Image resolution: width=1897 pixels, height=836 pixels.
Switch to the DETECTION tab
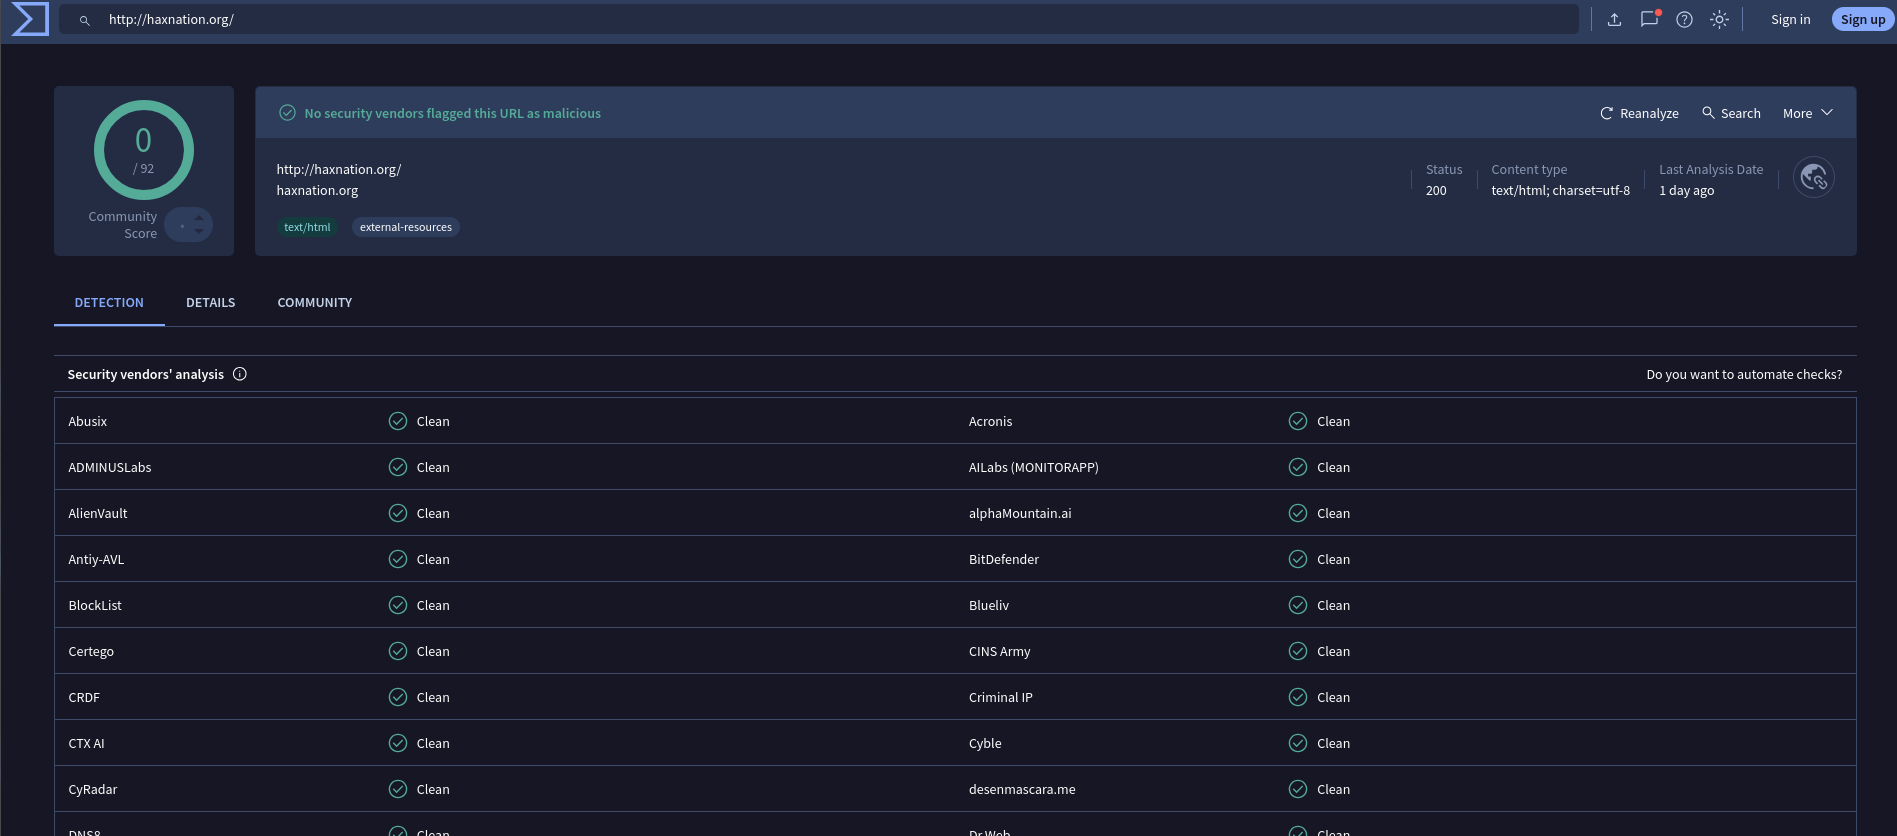point(109,302)
